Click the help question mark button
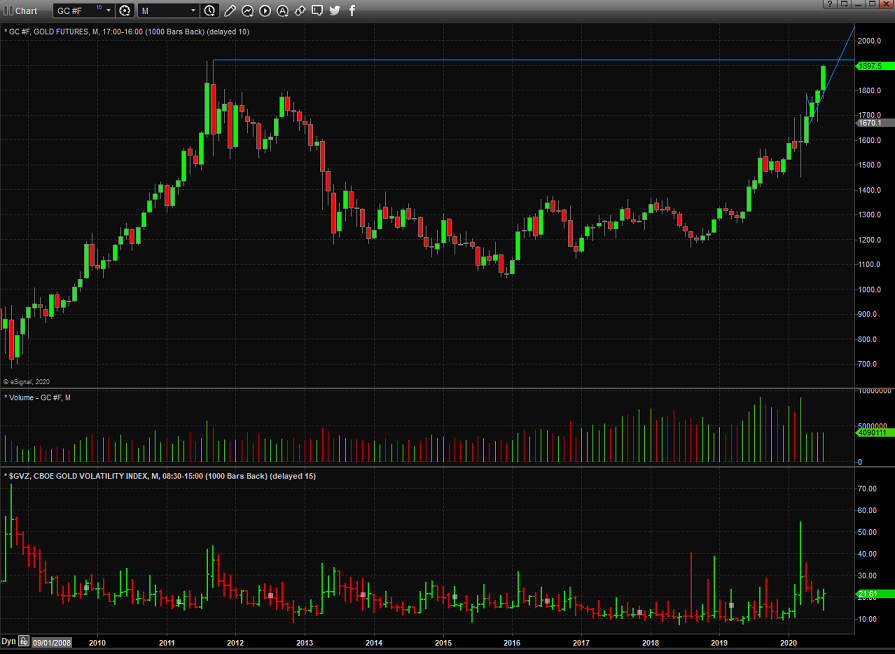Image resolution: width=895 pixels, height=654 pixels. [830, 3]
